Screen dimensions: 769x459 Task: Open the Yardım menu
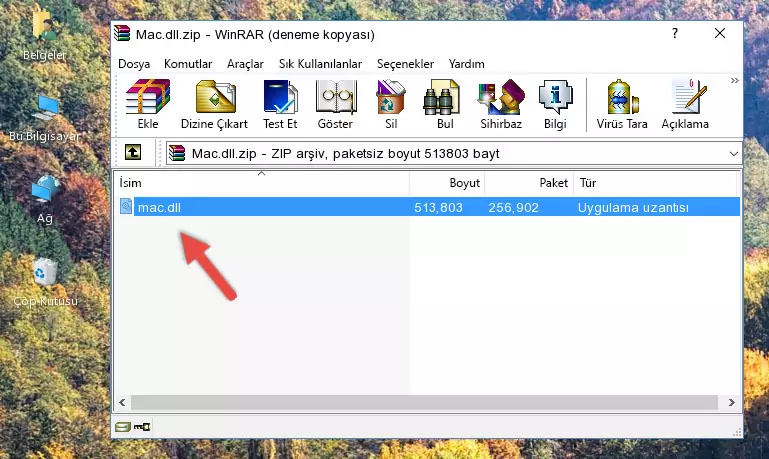coord(466,64)
